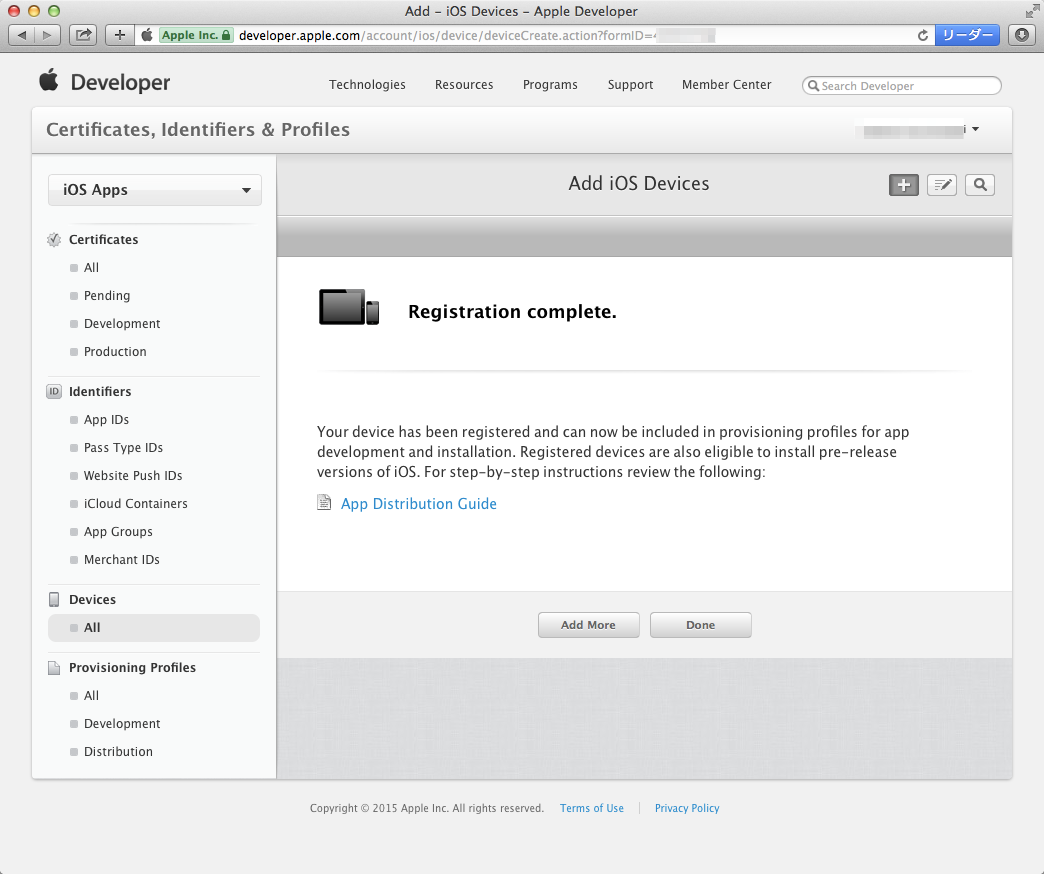
Task: Open the Technologies menu item
Action: click(x=367, y=85)
